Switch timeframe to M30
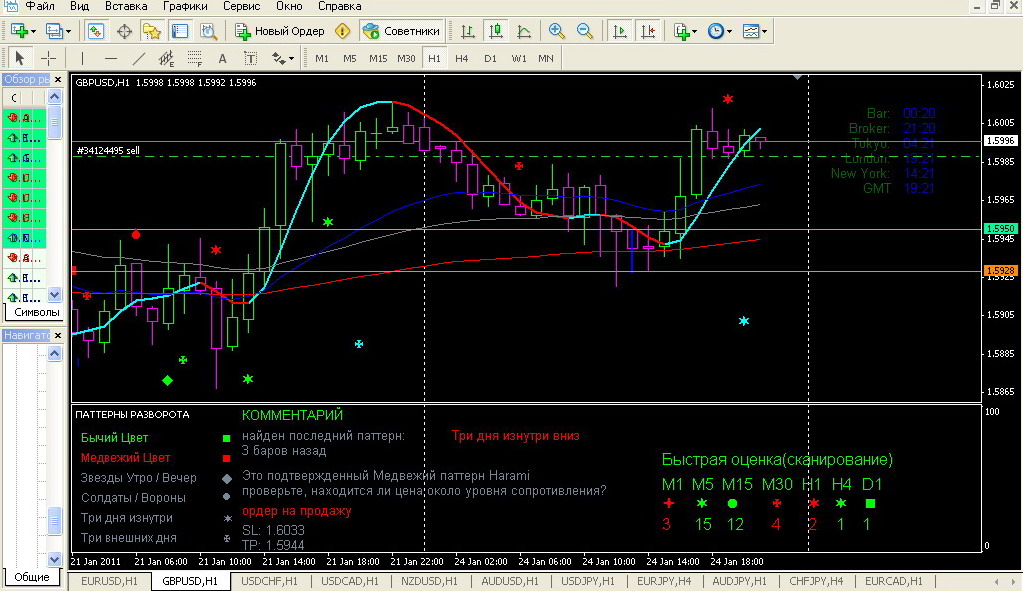Image resolution: width=1023 pixels, height=591 pixels. point(406,58)
